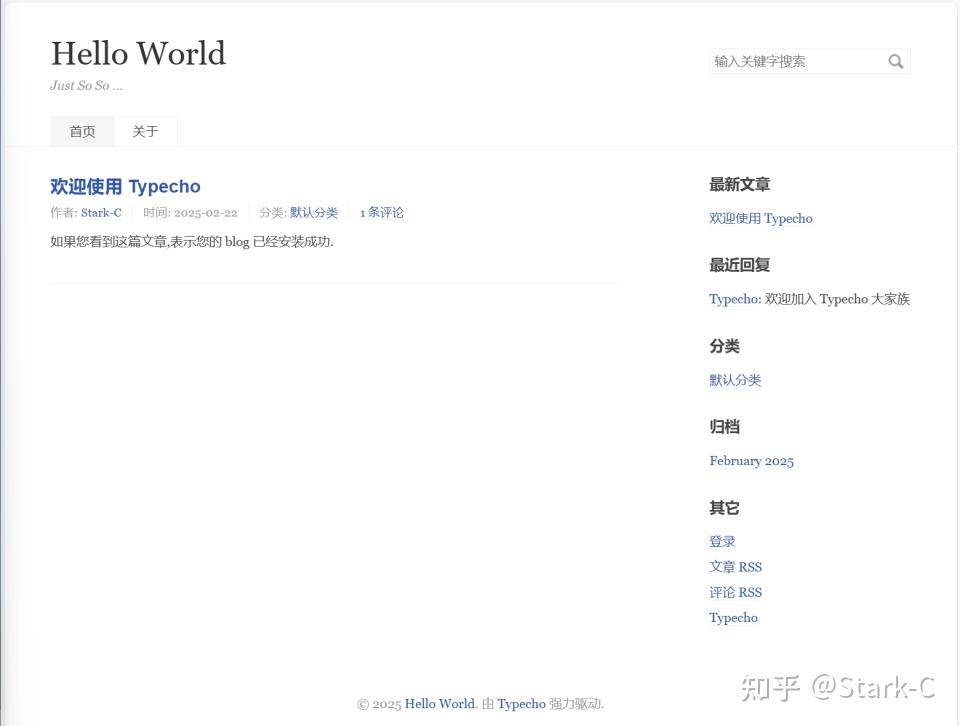Focus the keyword search input field
Viewport: 960px width, 726px height.
point(809,61)
